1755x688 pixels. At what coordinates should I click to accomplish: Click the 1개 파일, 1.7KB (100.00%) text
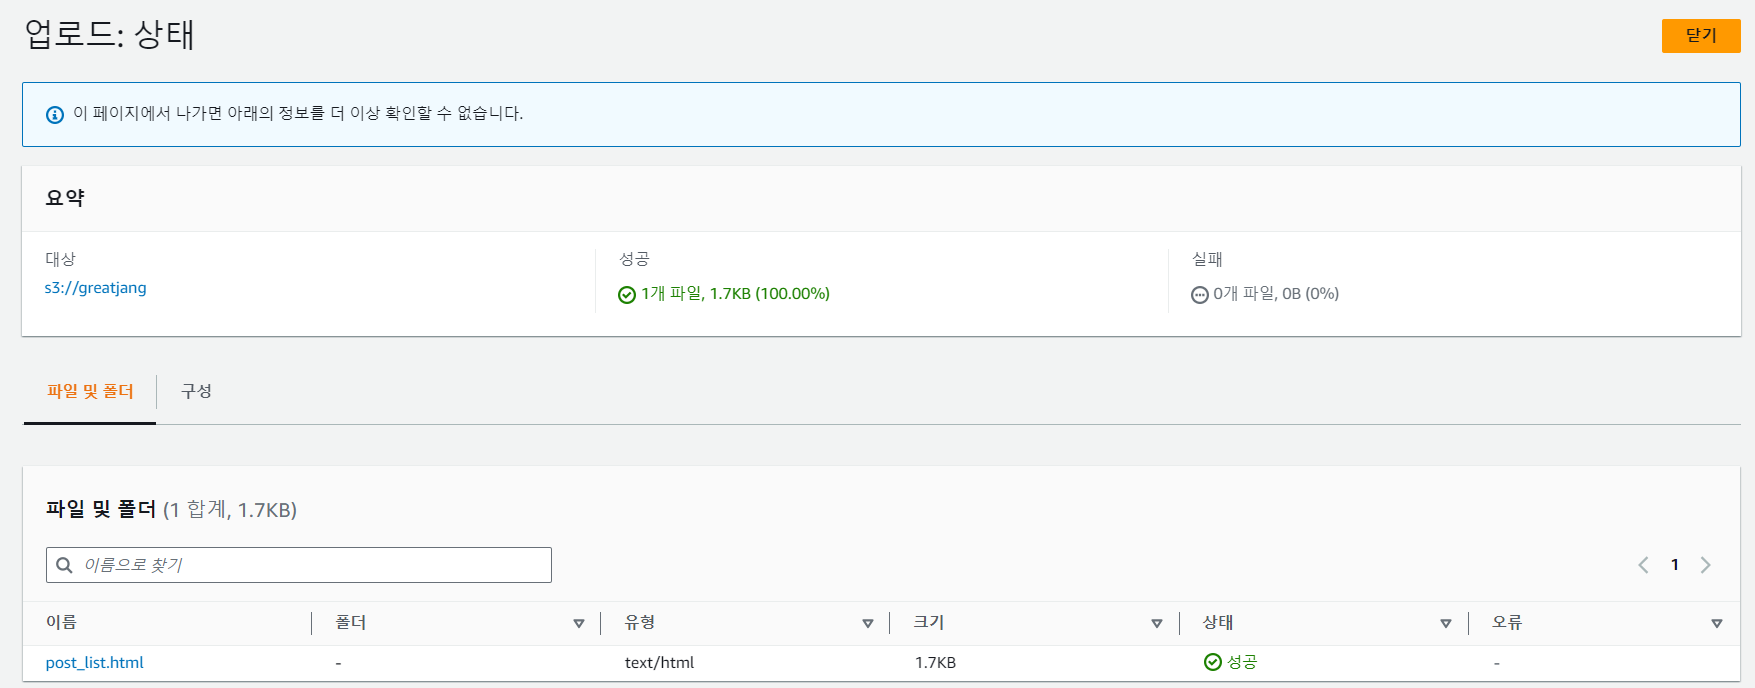point(735,293)
